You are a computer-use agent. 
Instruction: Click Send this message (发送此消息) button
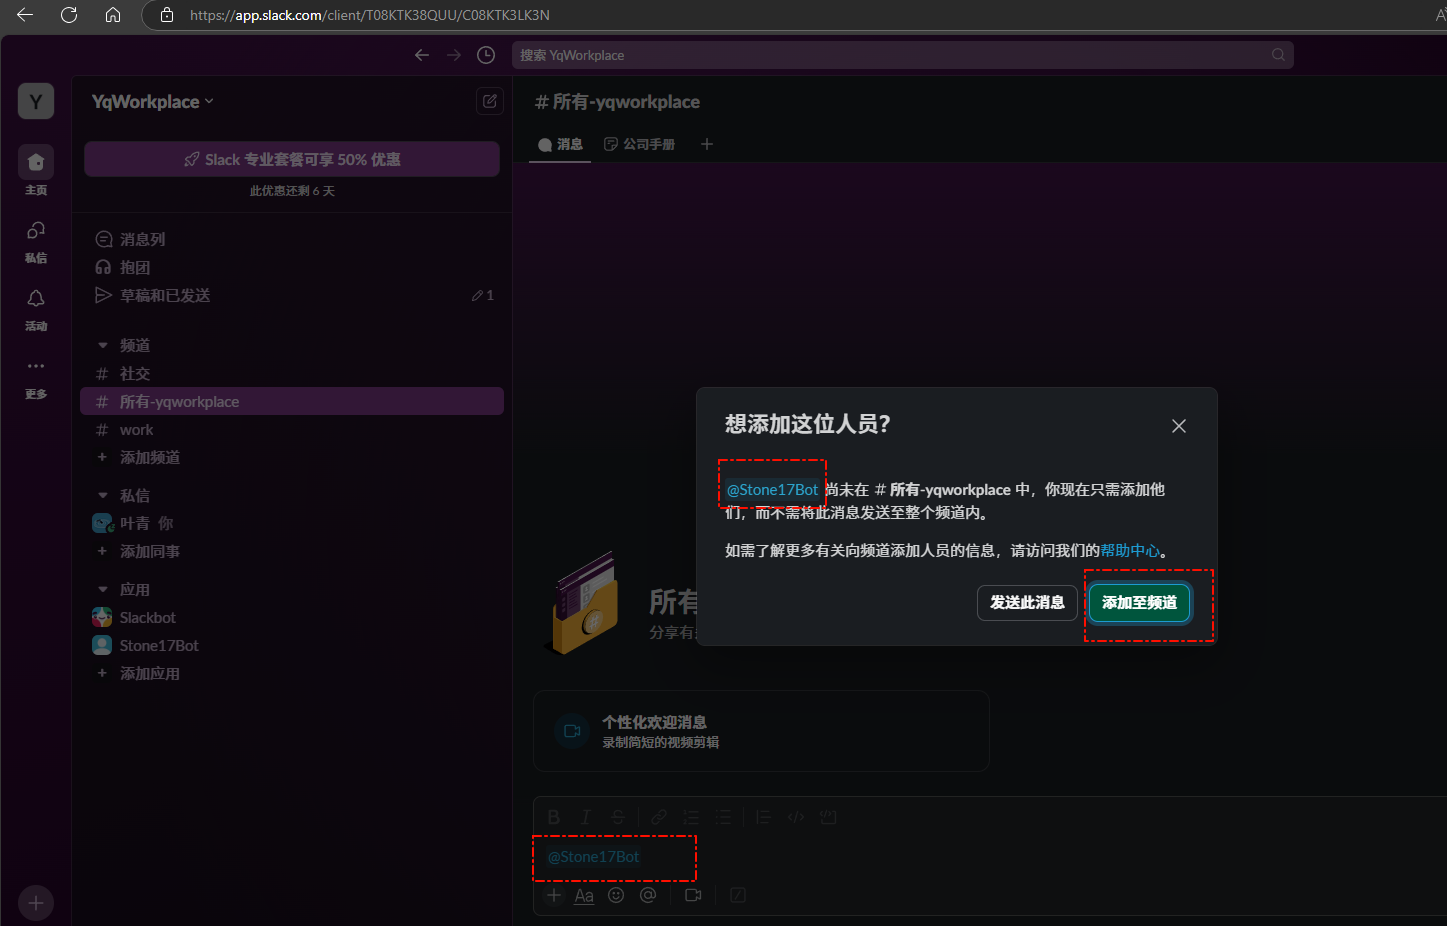[1027, 602]
